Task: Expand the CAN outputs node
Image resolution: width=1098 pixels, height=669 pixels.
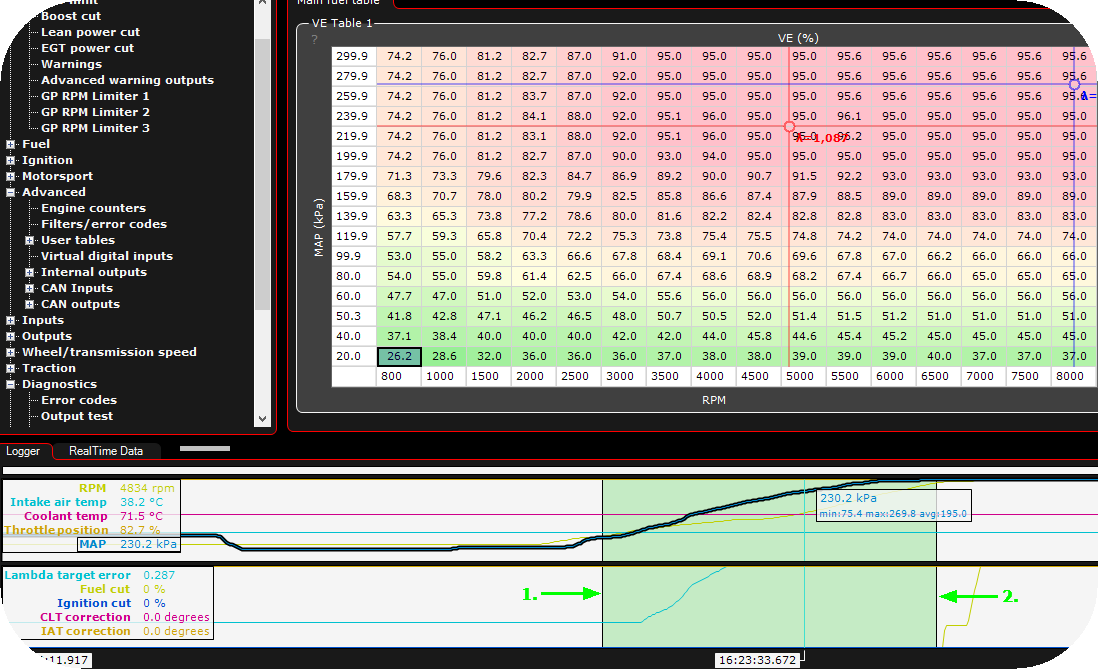Action: click(x=29, y=305)
